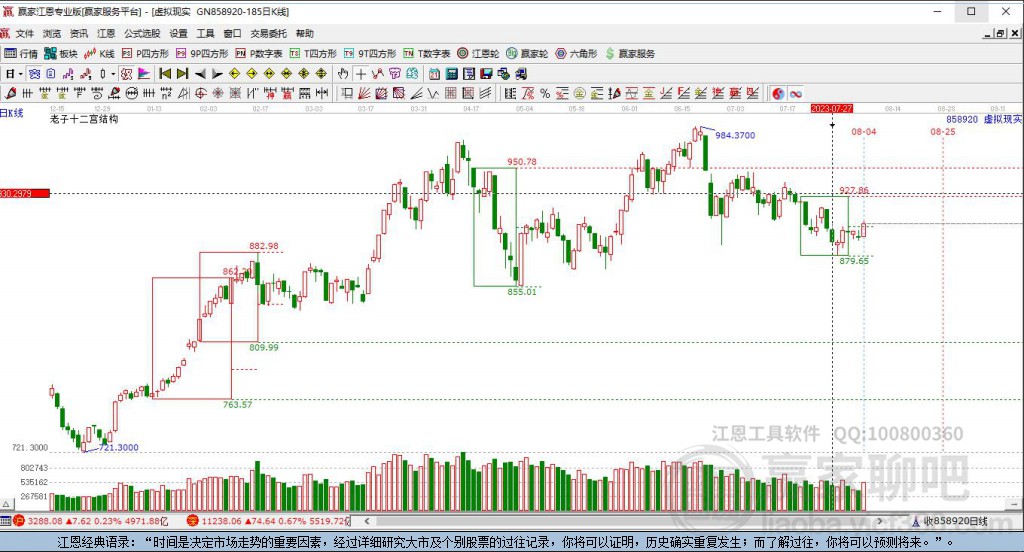The image size is (1024, 552).
Task: Open the 板块 sectors view
Action: point(61,54)
